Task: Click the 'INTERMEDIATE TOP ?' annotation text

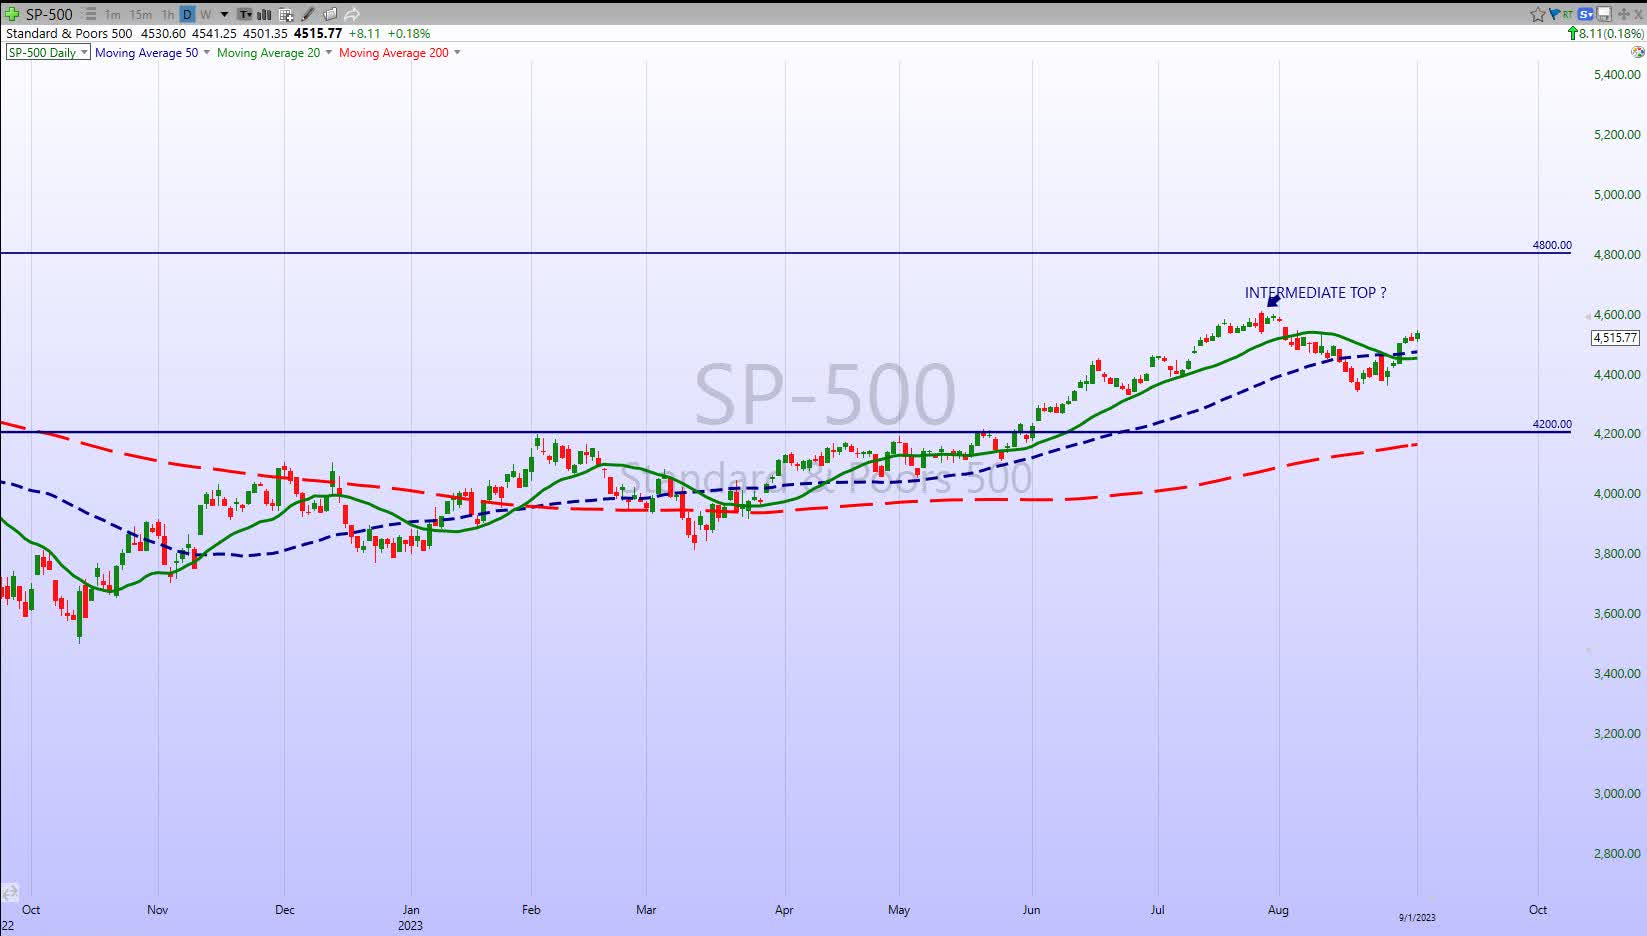Action: (x=1315, y=293)
